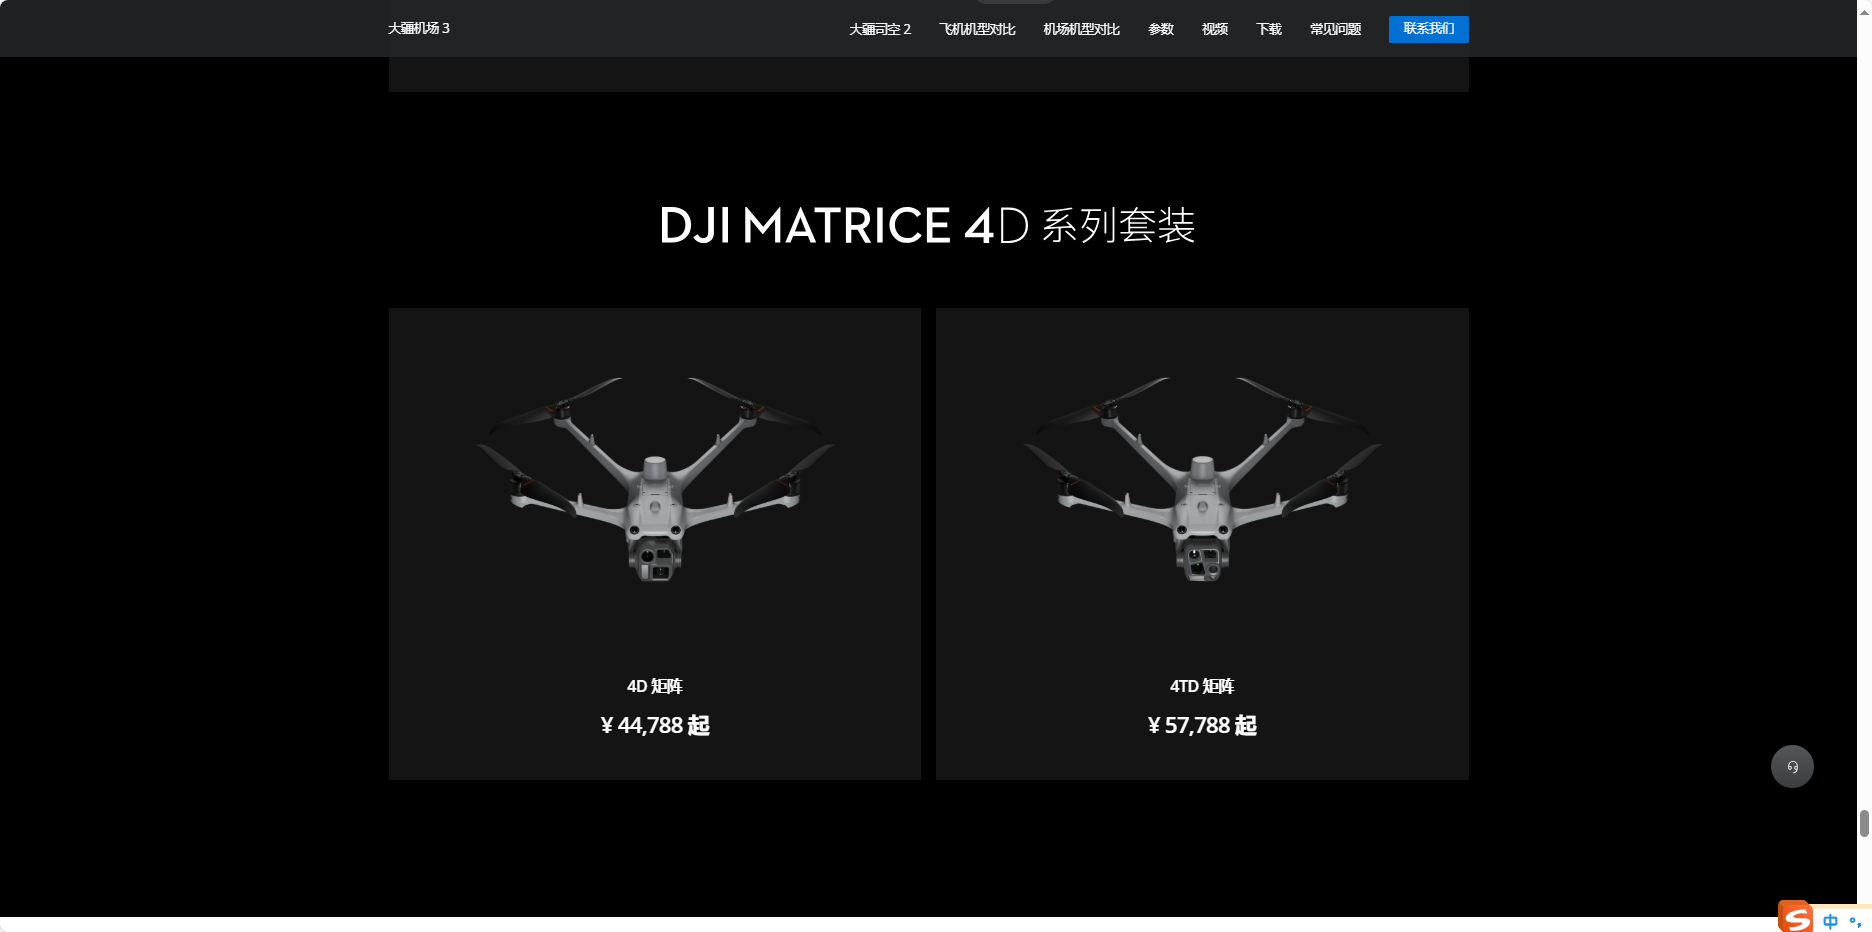The width and height of the screenshot is (1872, 932).
Task: Click the Sogou input method icon in tray
Action: (x=1793, y=916)
